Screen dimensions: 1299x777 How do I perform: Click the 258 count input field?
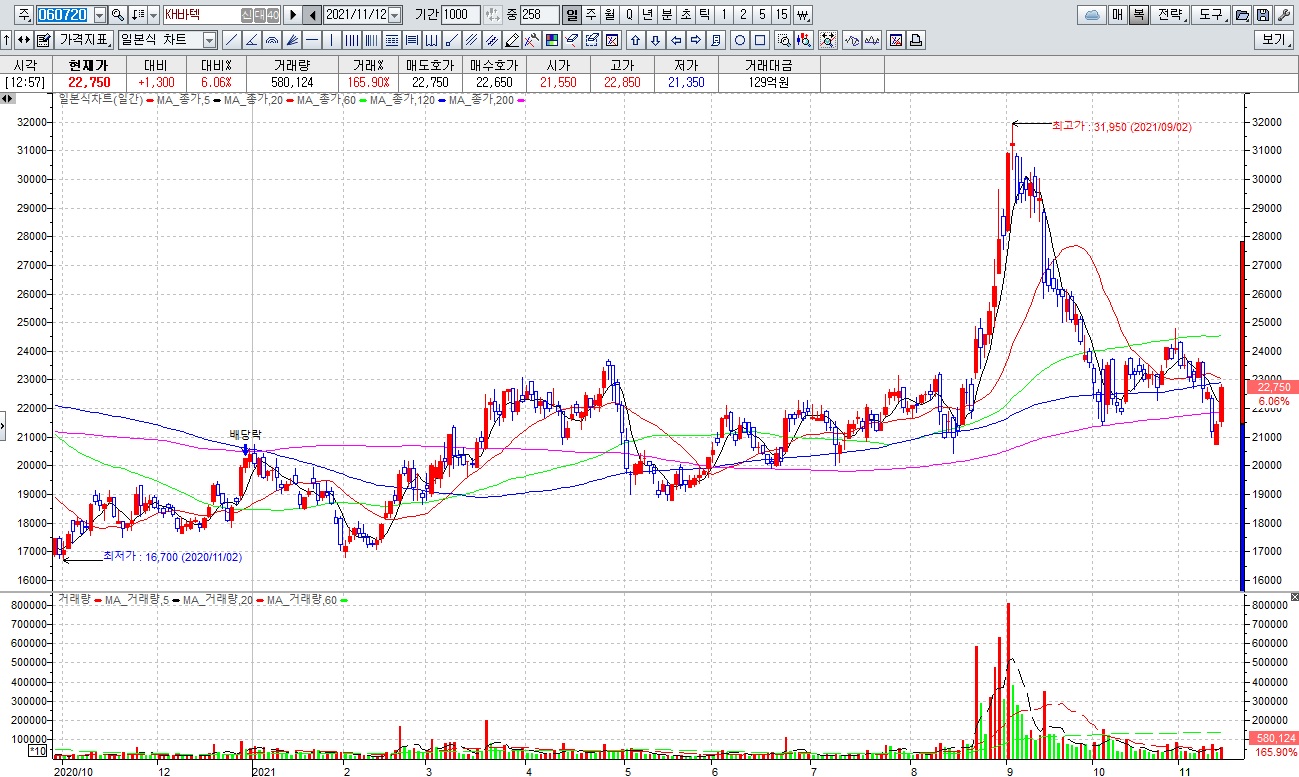coord(539,15)
